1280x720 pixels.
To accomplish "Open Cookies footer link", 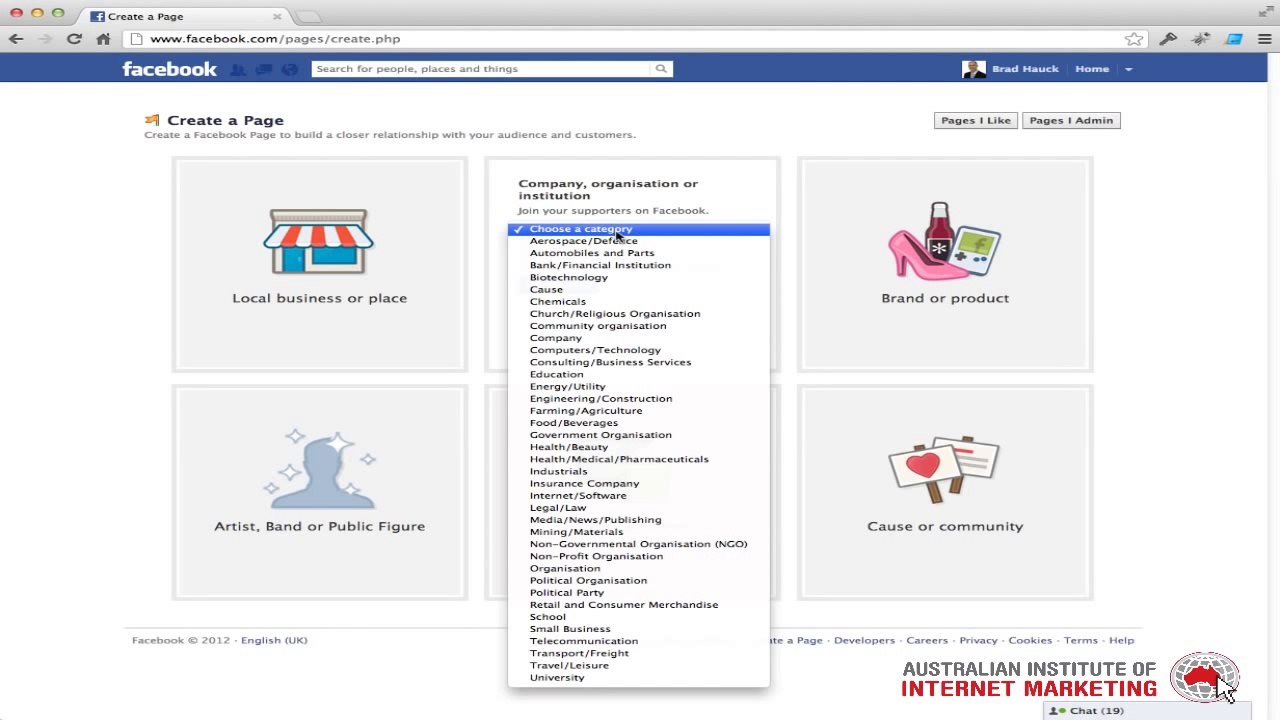I will point(1030,640).
